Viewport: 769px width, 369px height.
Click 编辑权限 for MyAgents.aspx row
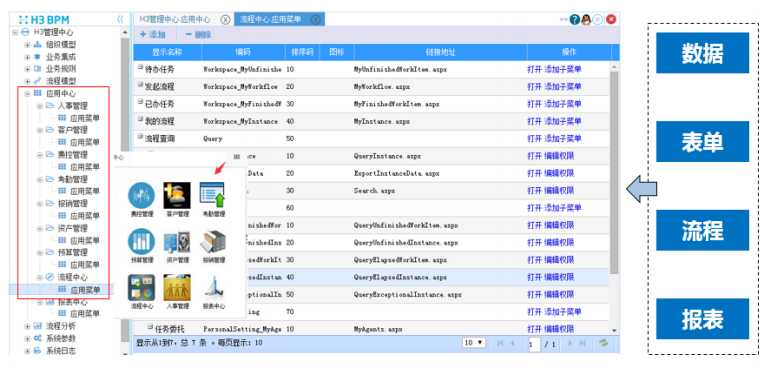pos(559,329)
